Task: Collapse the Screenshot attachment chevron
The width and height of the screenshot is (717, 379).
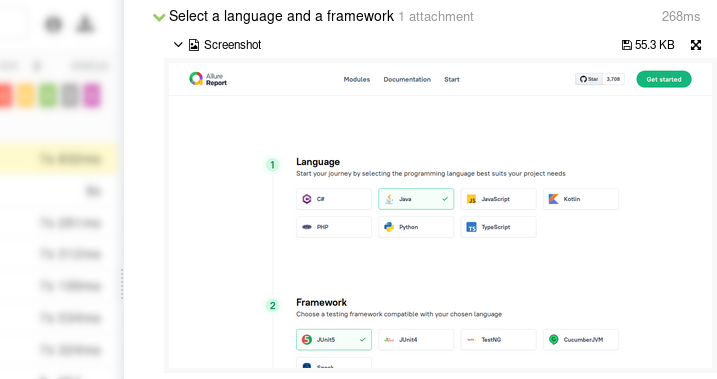Action: (x=178, y=45)
